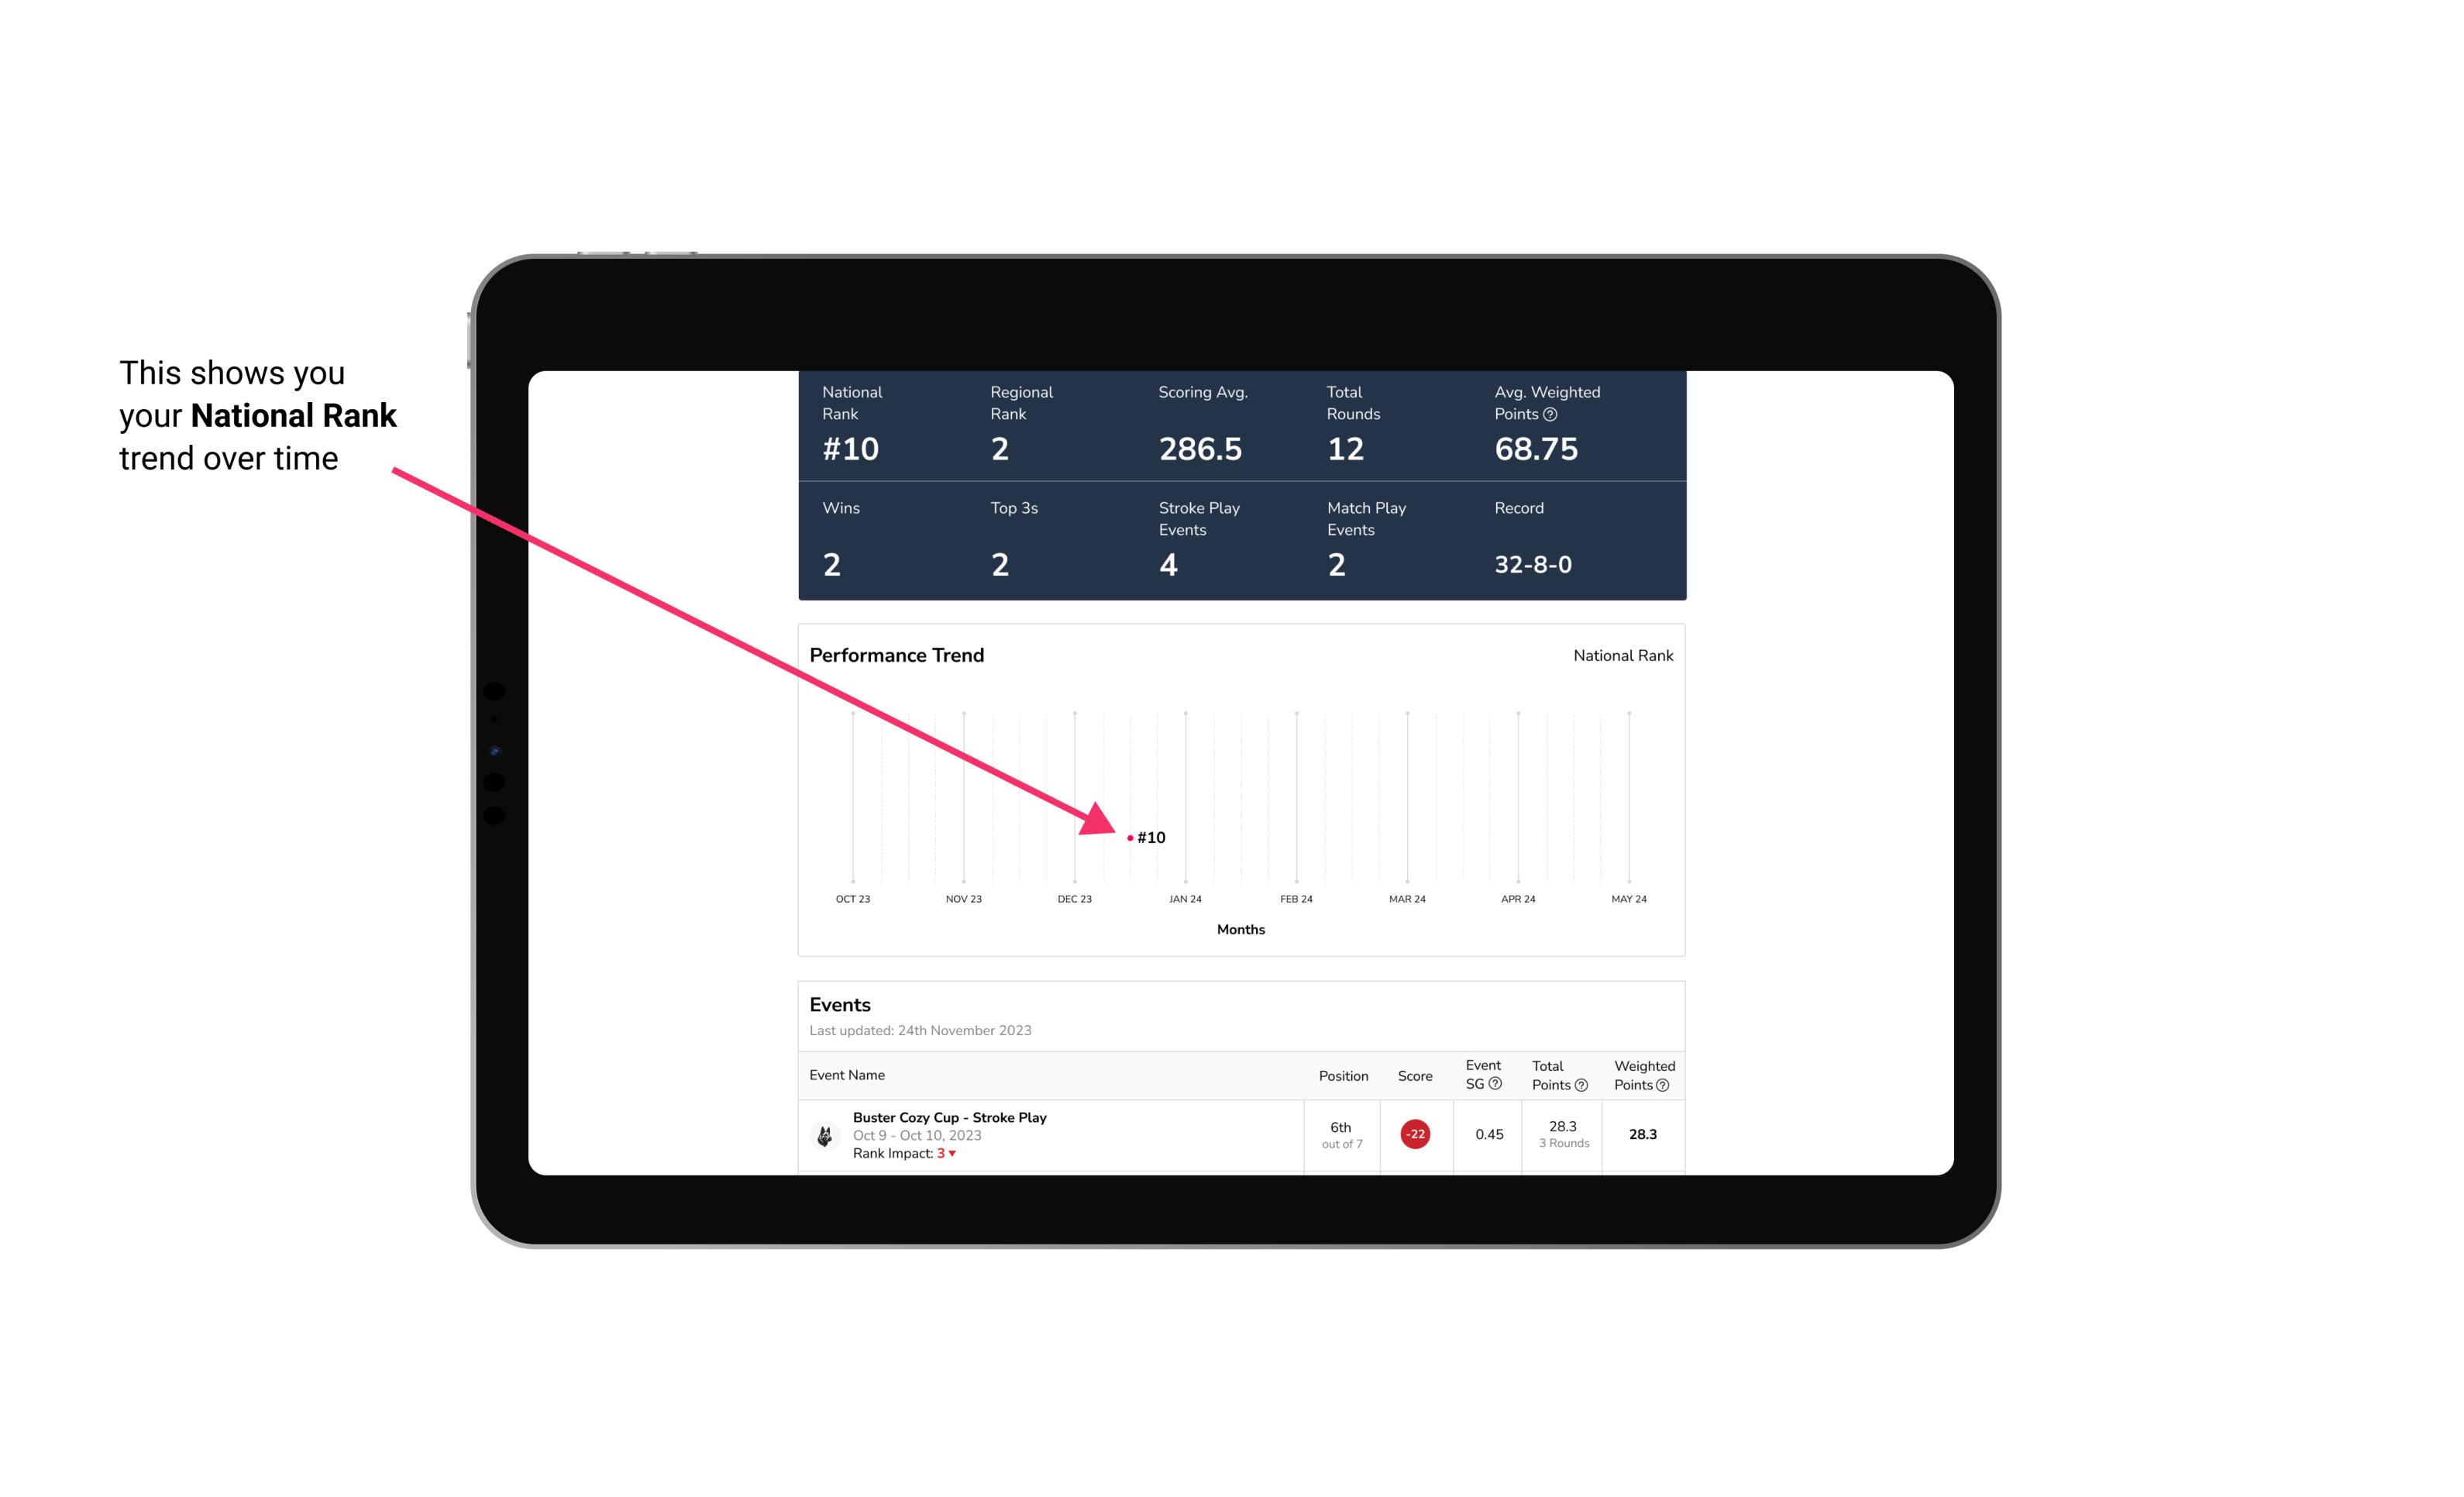
Task: Click the -22 score badge for Buster Cozy Cup
Action: tap(1415, 1133)
